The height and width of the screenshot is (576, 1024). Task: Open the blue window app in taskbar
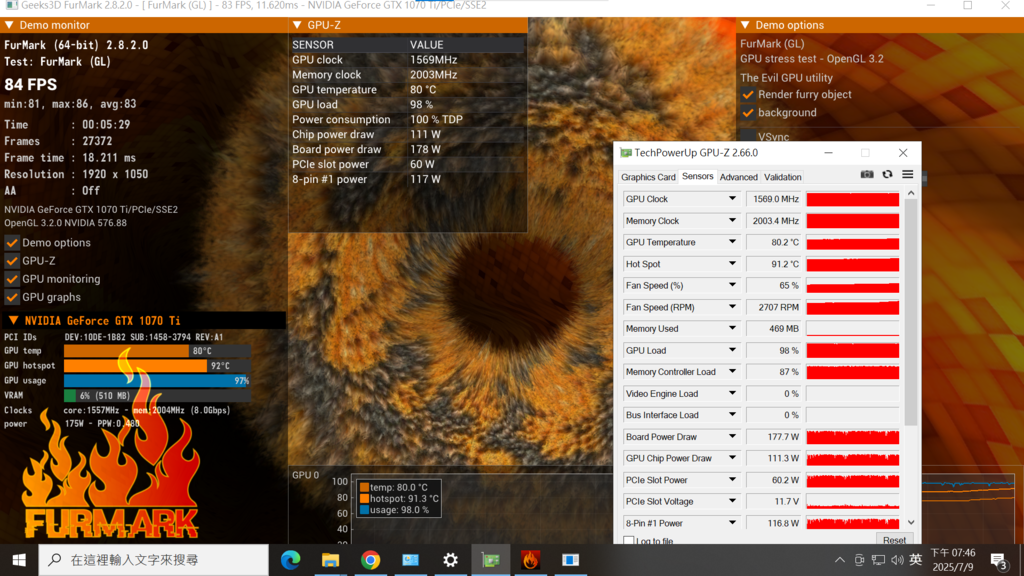(570, 560)
